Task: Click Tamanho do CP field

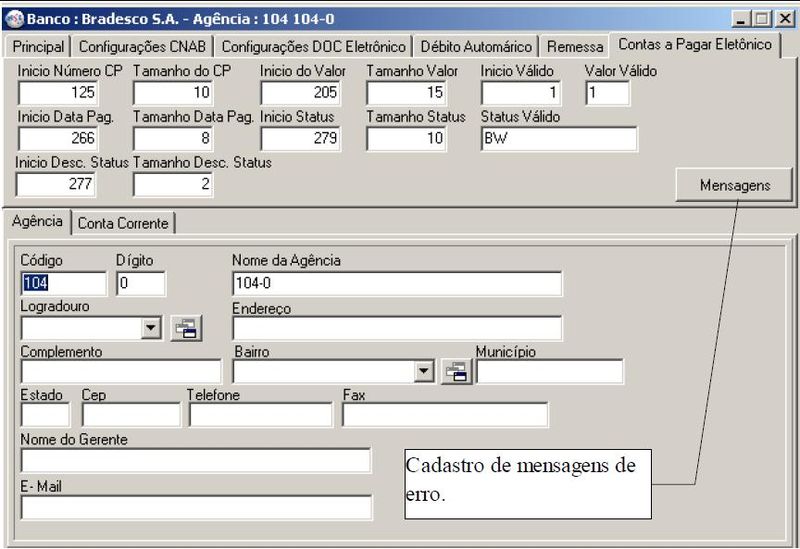Action: click(172, 93)
